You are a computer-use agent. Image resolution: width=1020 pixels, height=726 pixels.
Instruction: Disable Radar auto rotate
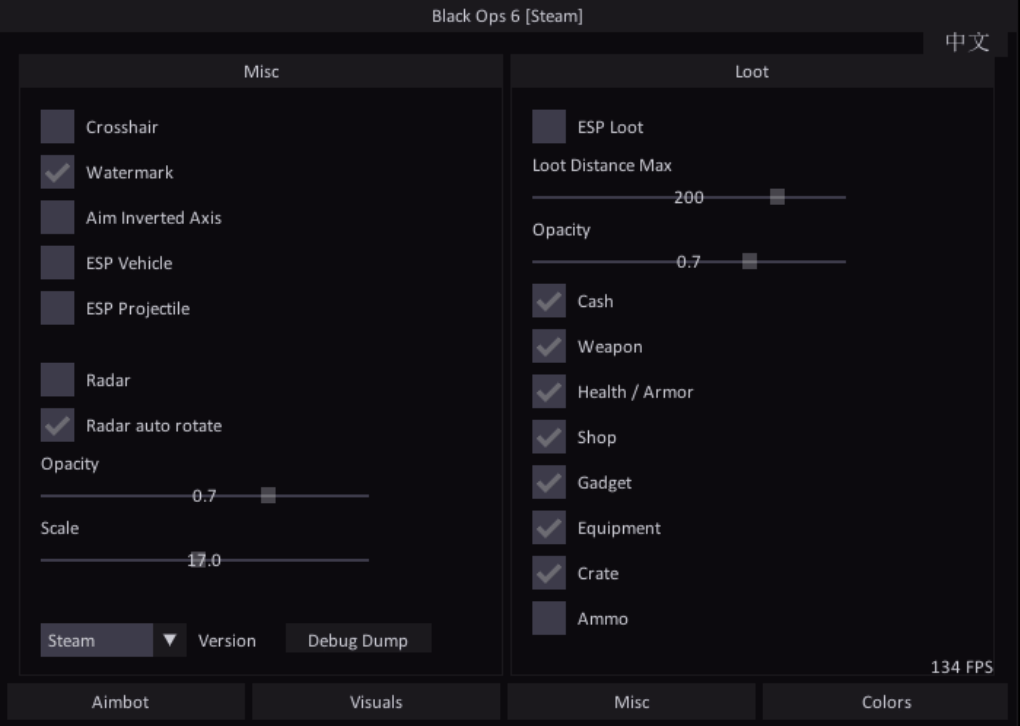[58, 425]
